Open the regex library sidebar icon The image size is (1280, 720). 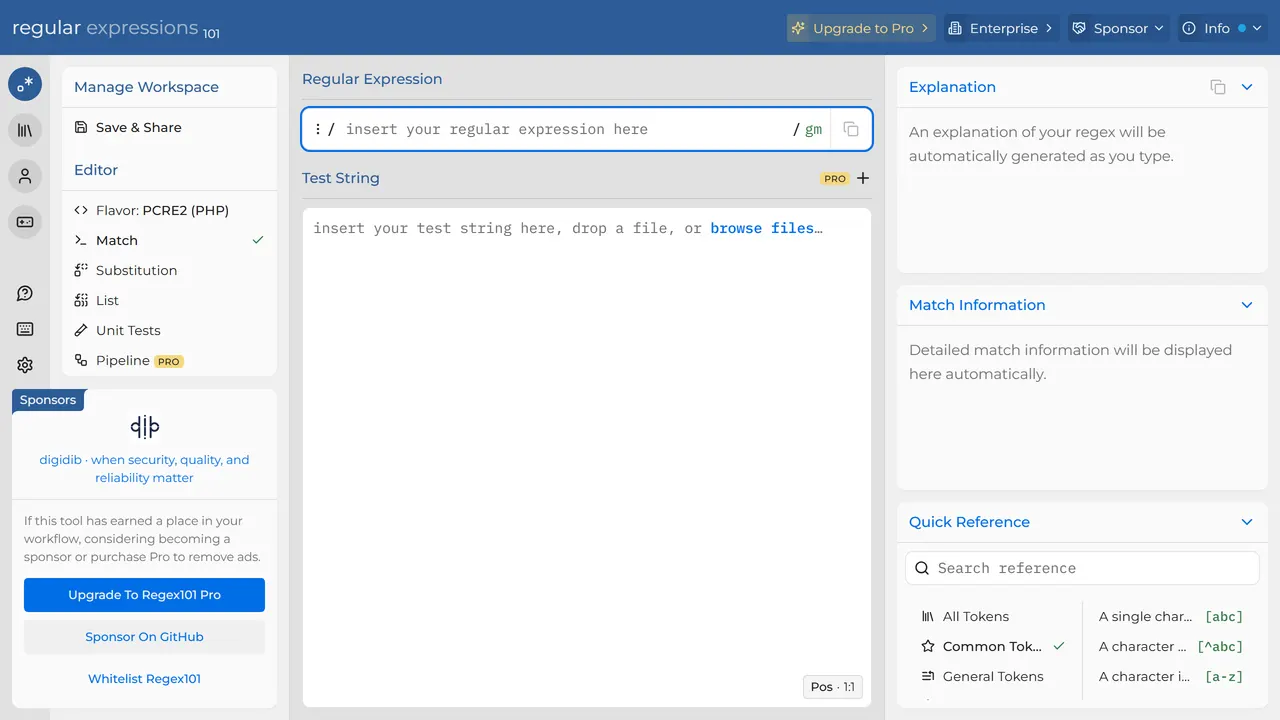(x=25, y=130)
